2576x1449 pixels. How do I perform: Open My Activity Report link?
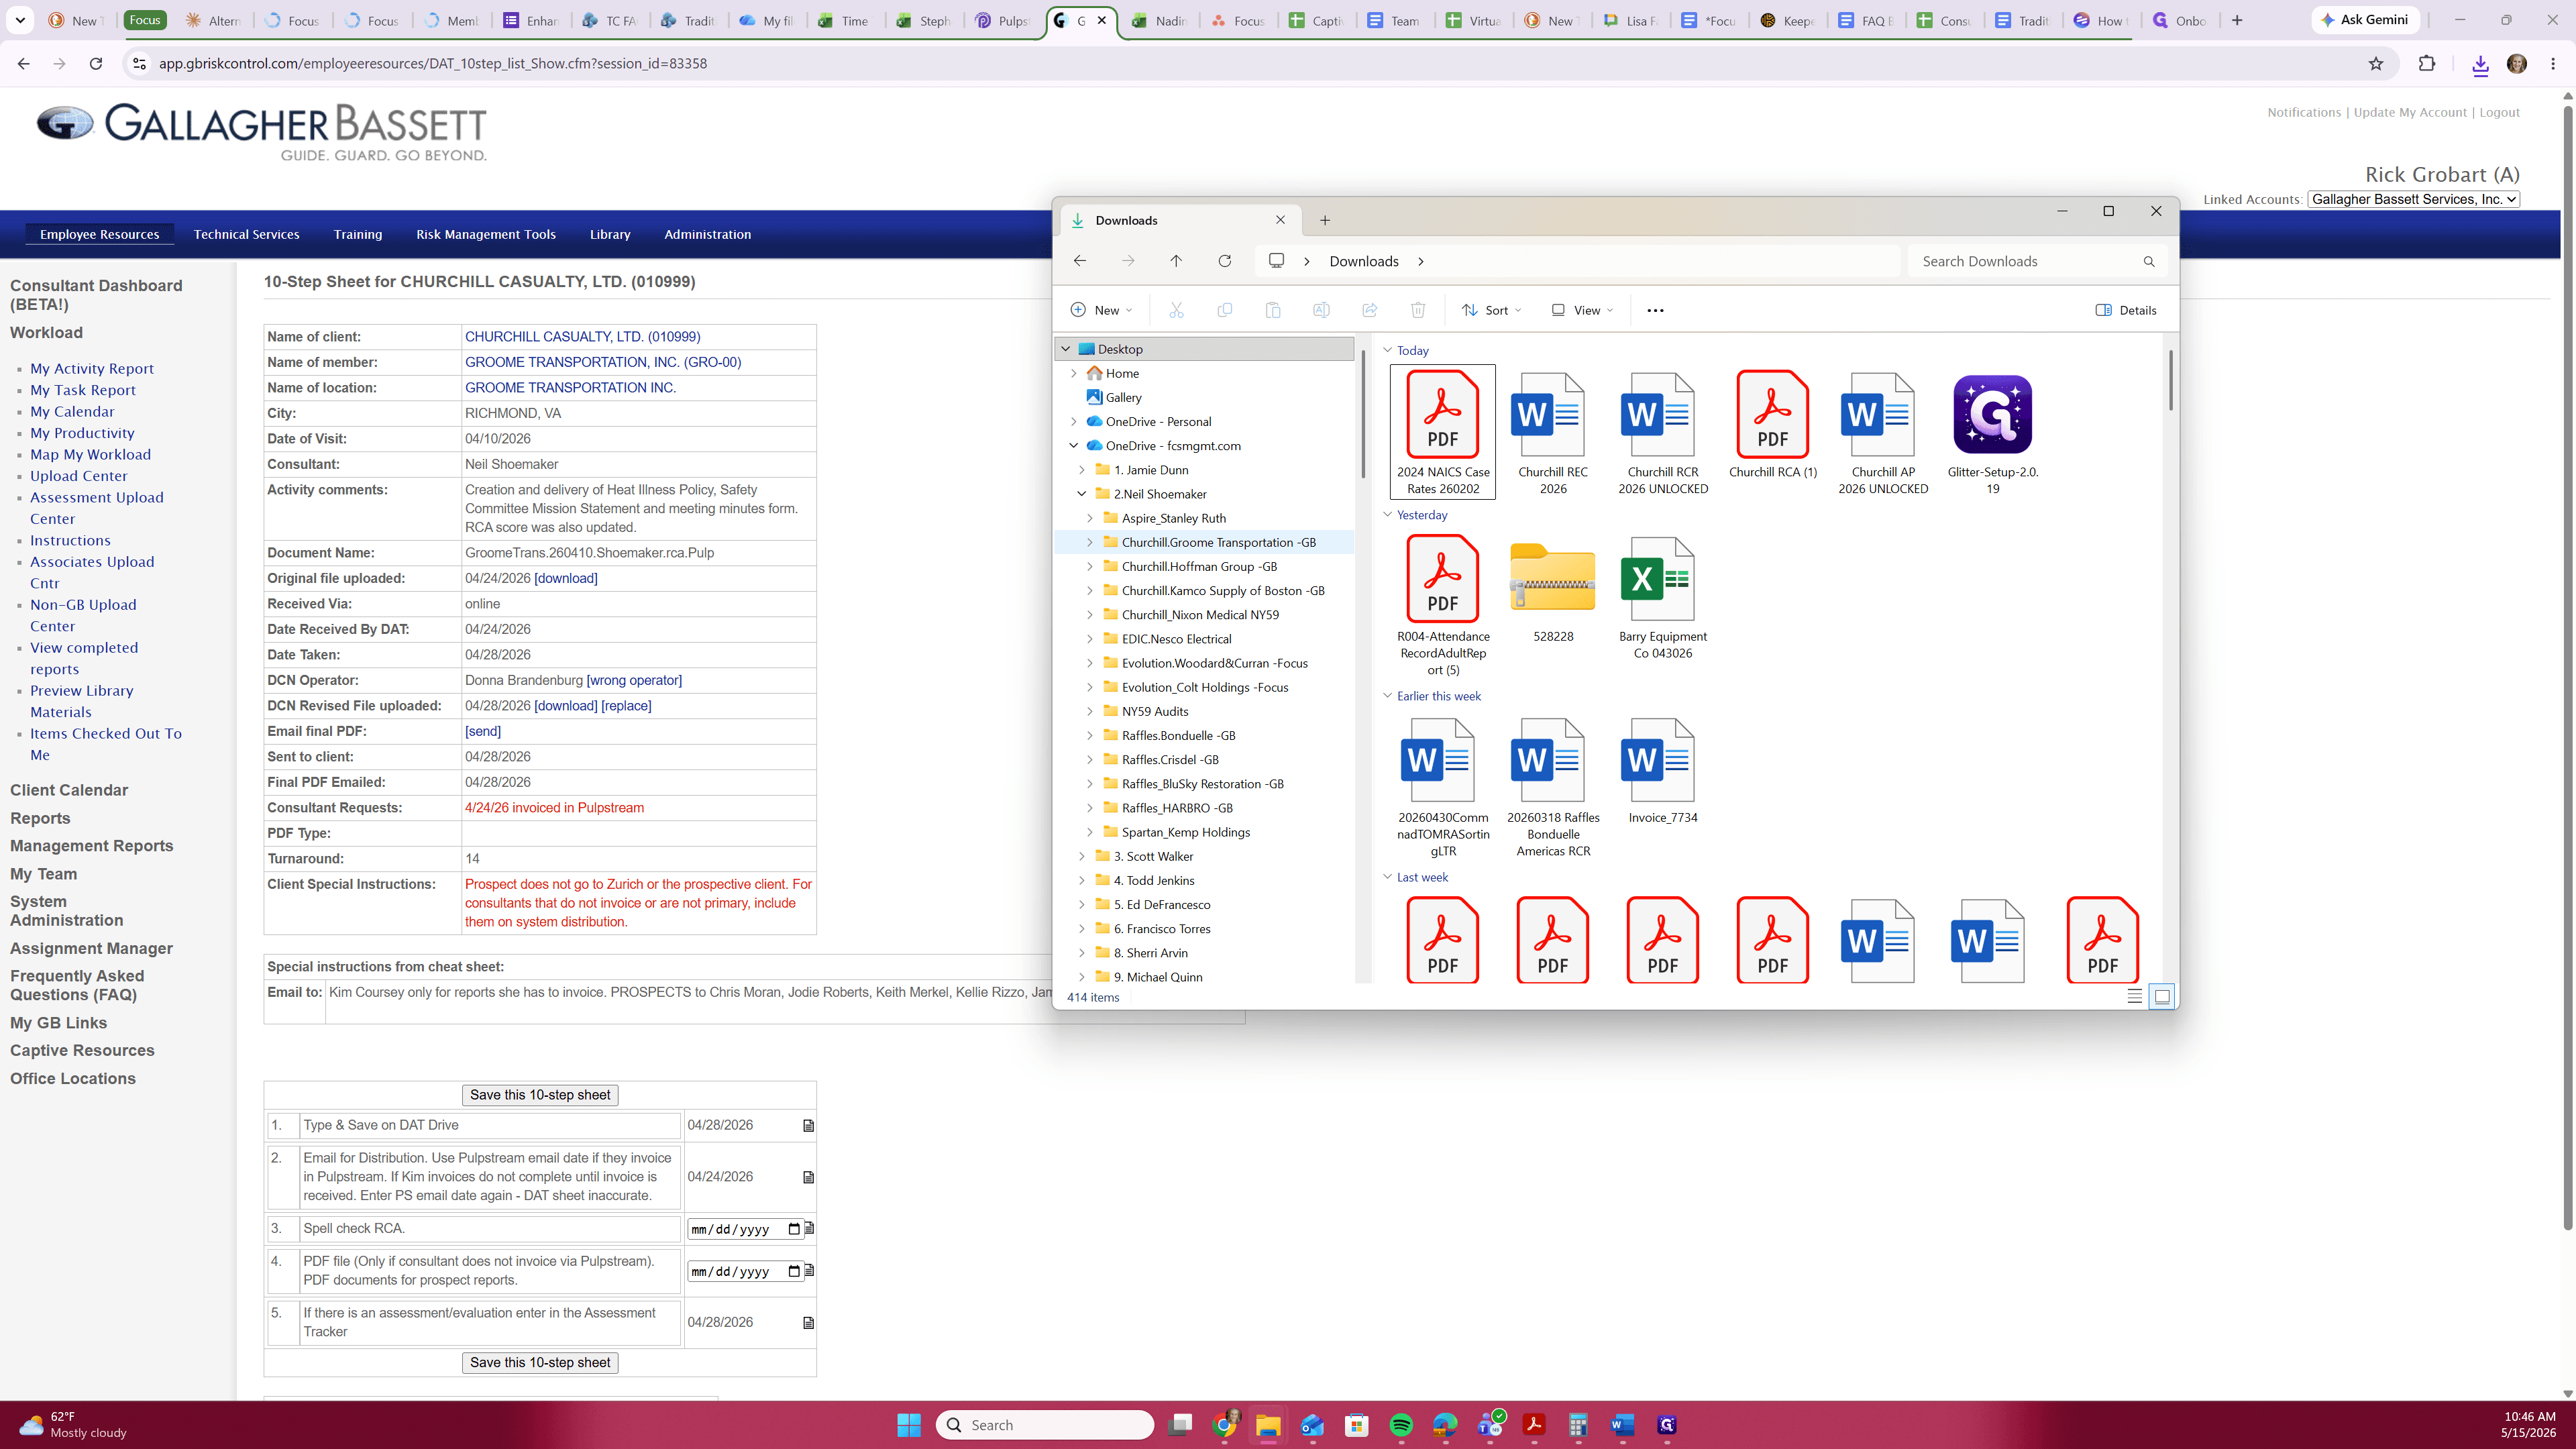[92, 369]
